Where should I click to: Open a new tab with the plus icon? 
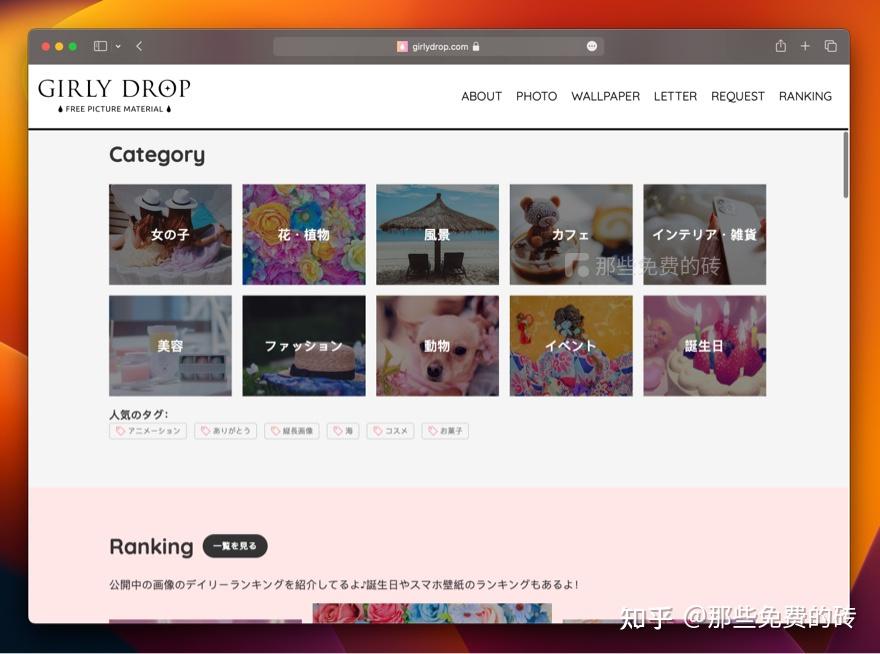804,46
